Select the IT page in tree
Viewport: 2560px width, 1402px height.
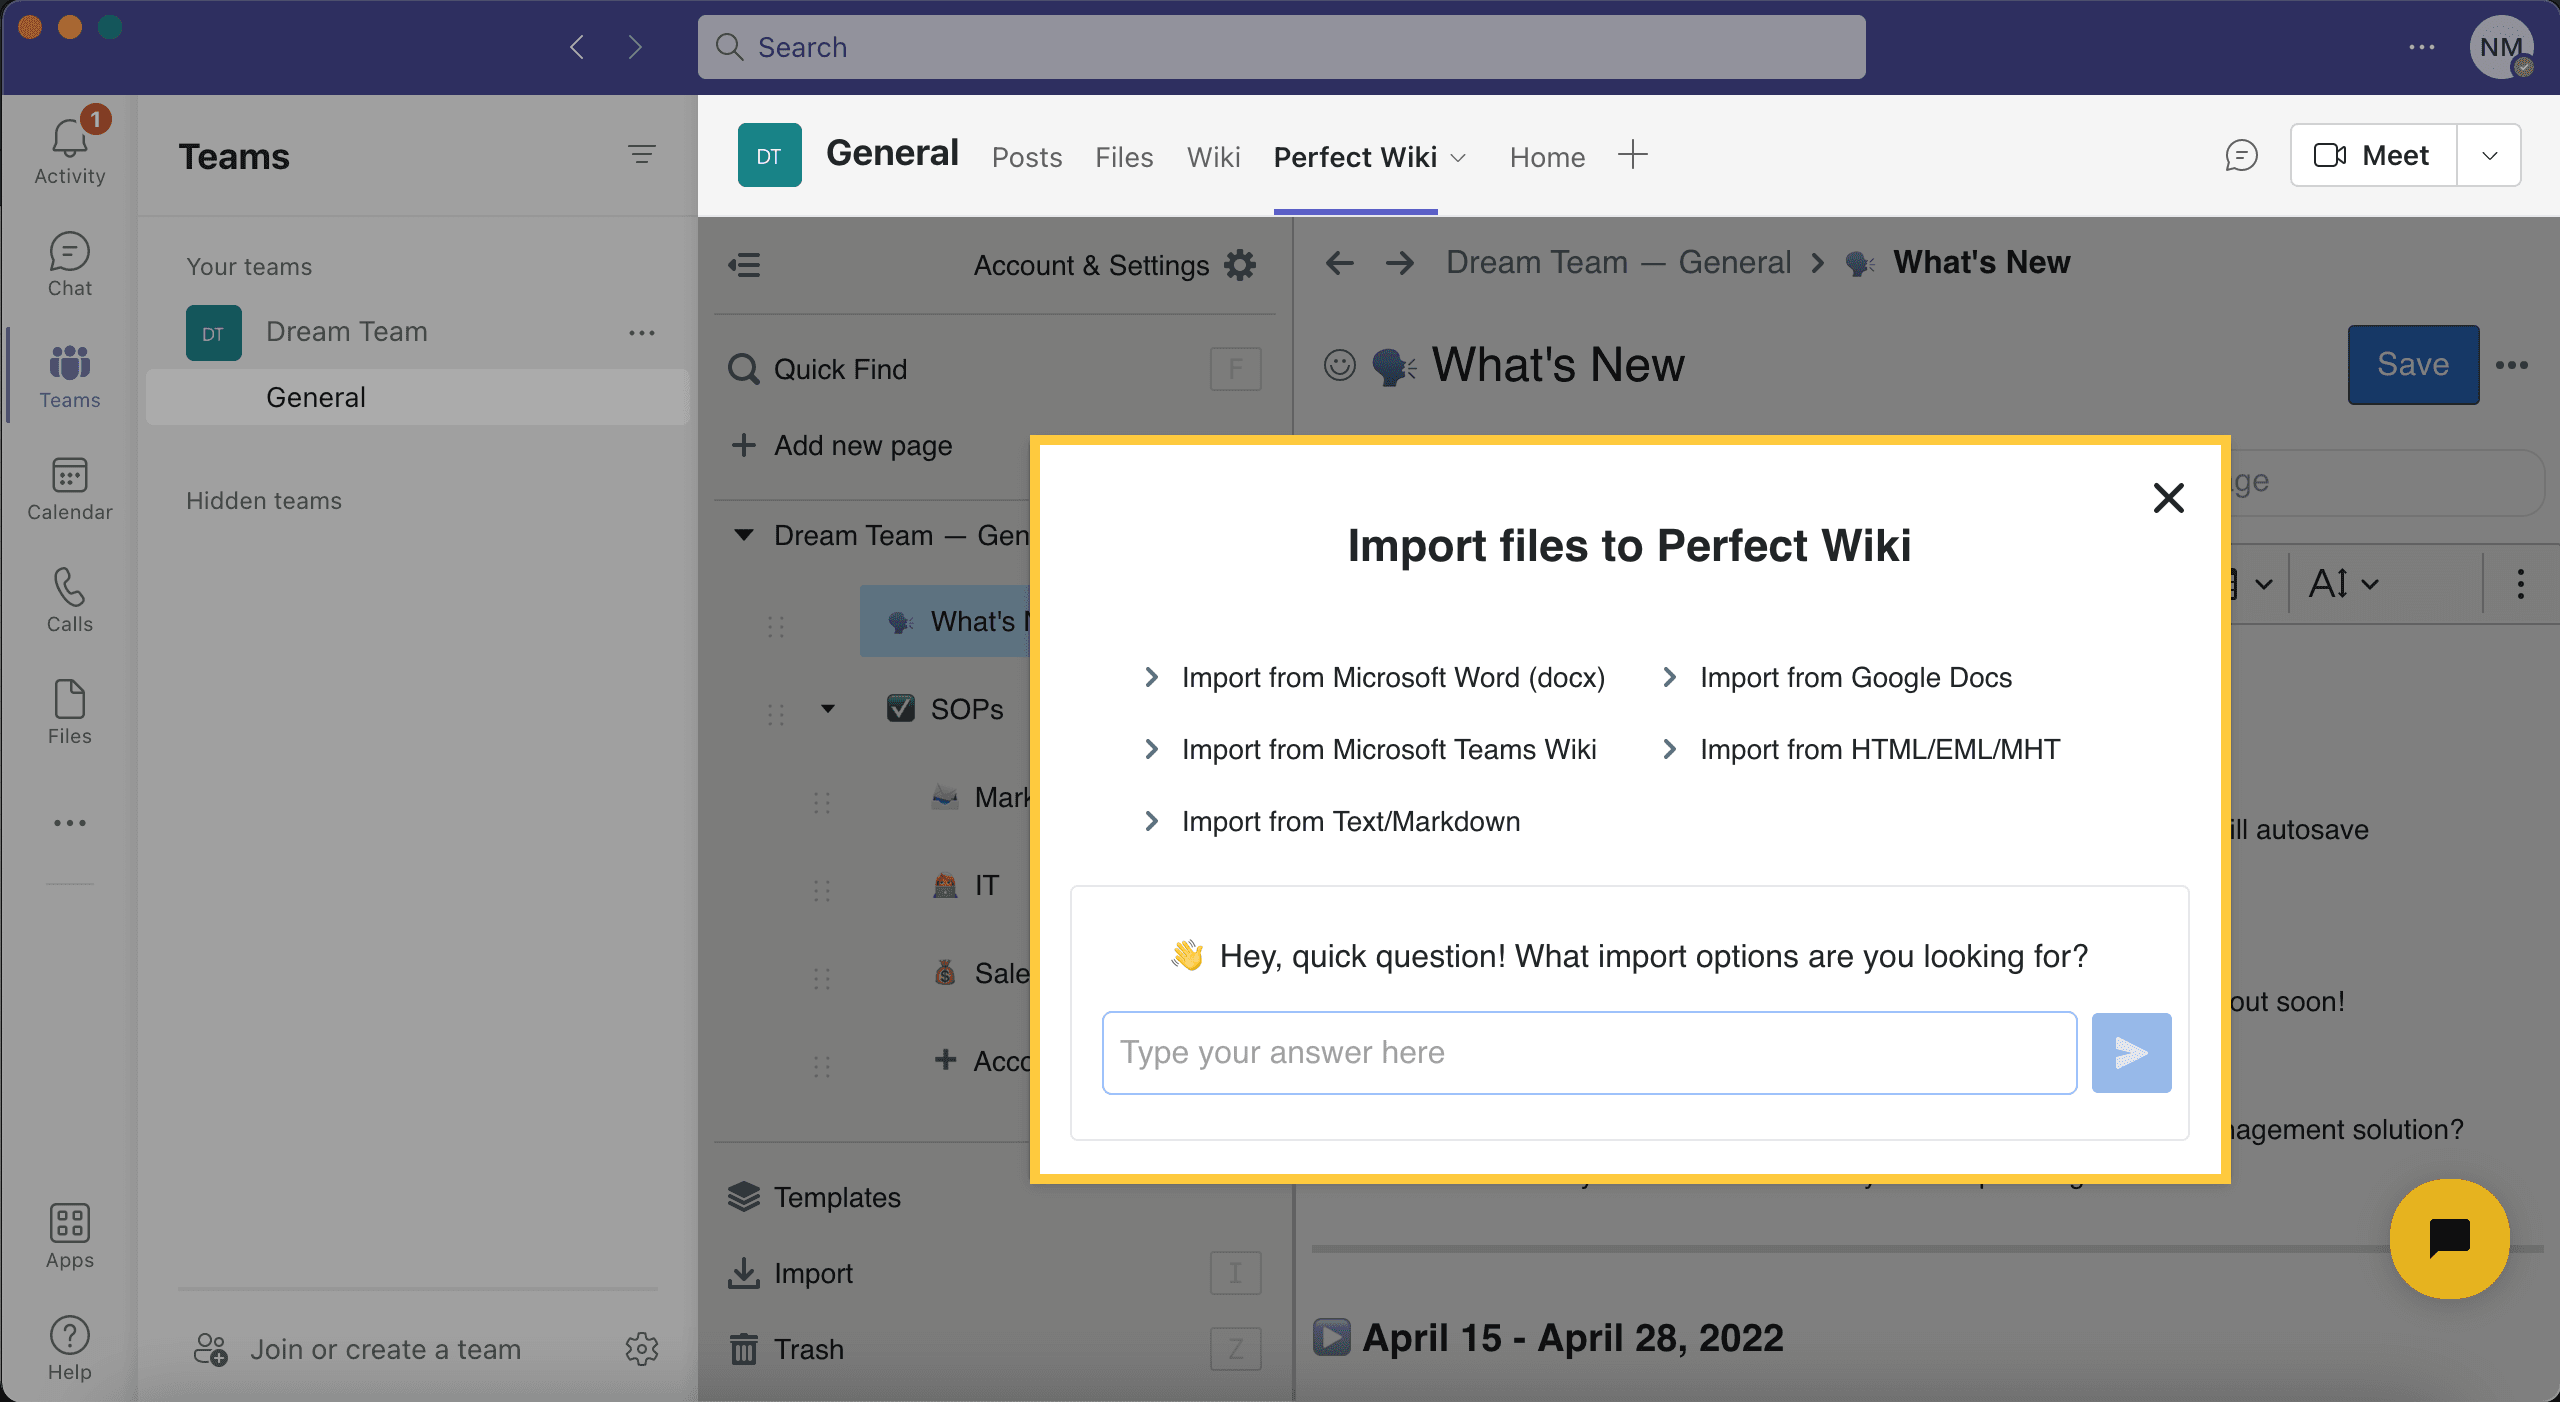[965, 885]
